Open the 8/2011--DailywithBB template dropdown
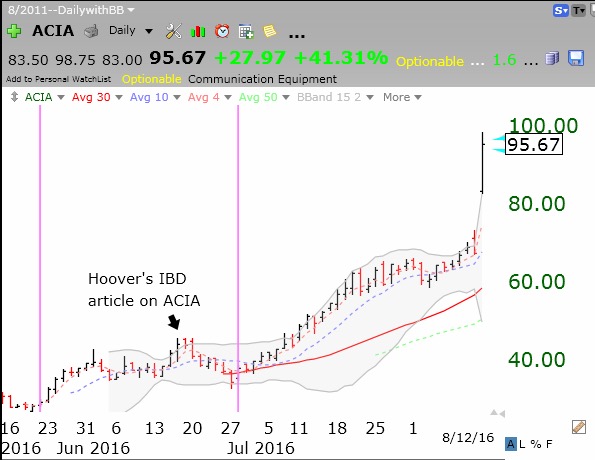Image resolution: width=595 pixels, height=460 pixels. coord(71,10)
